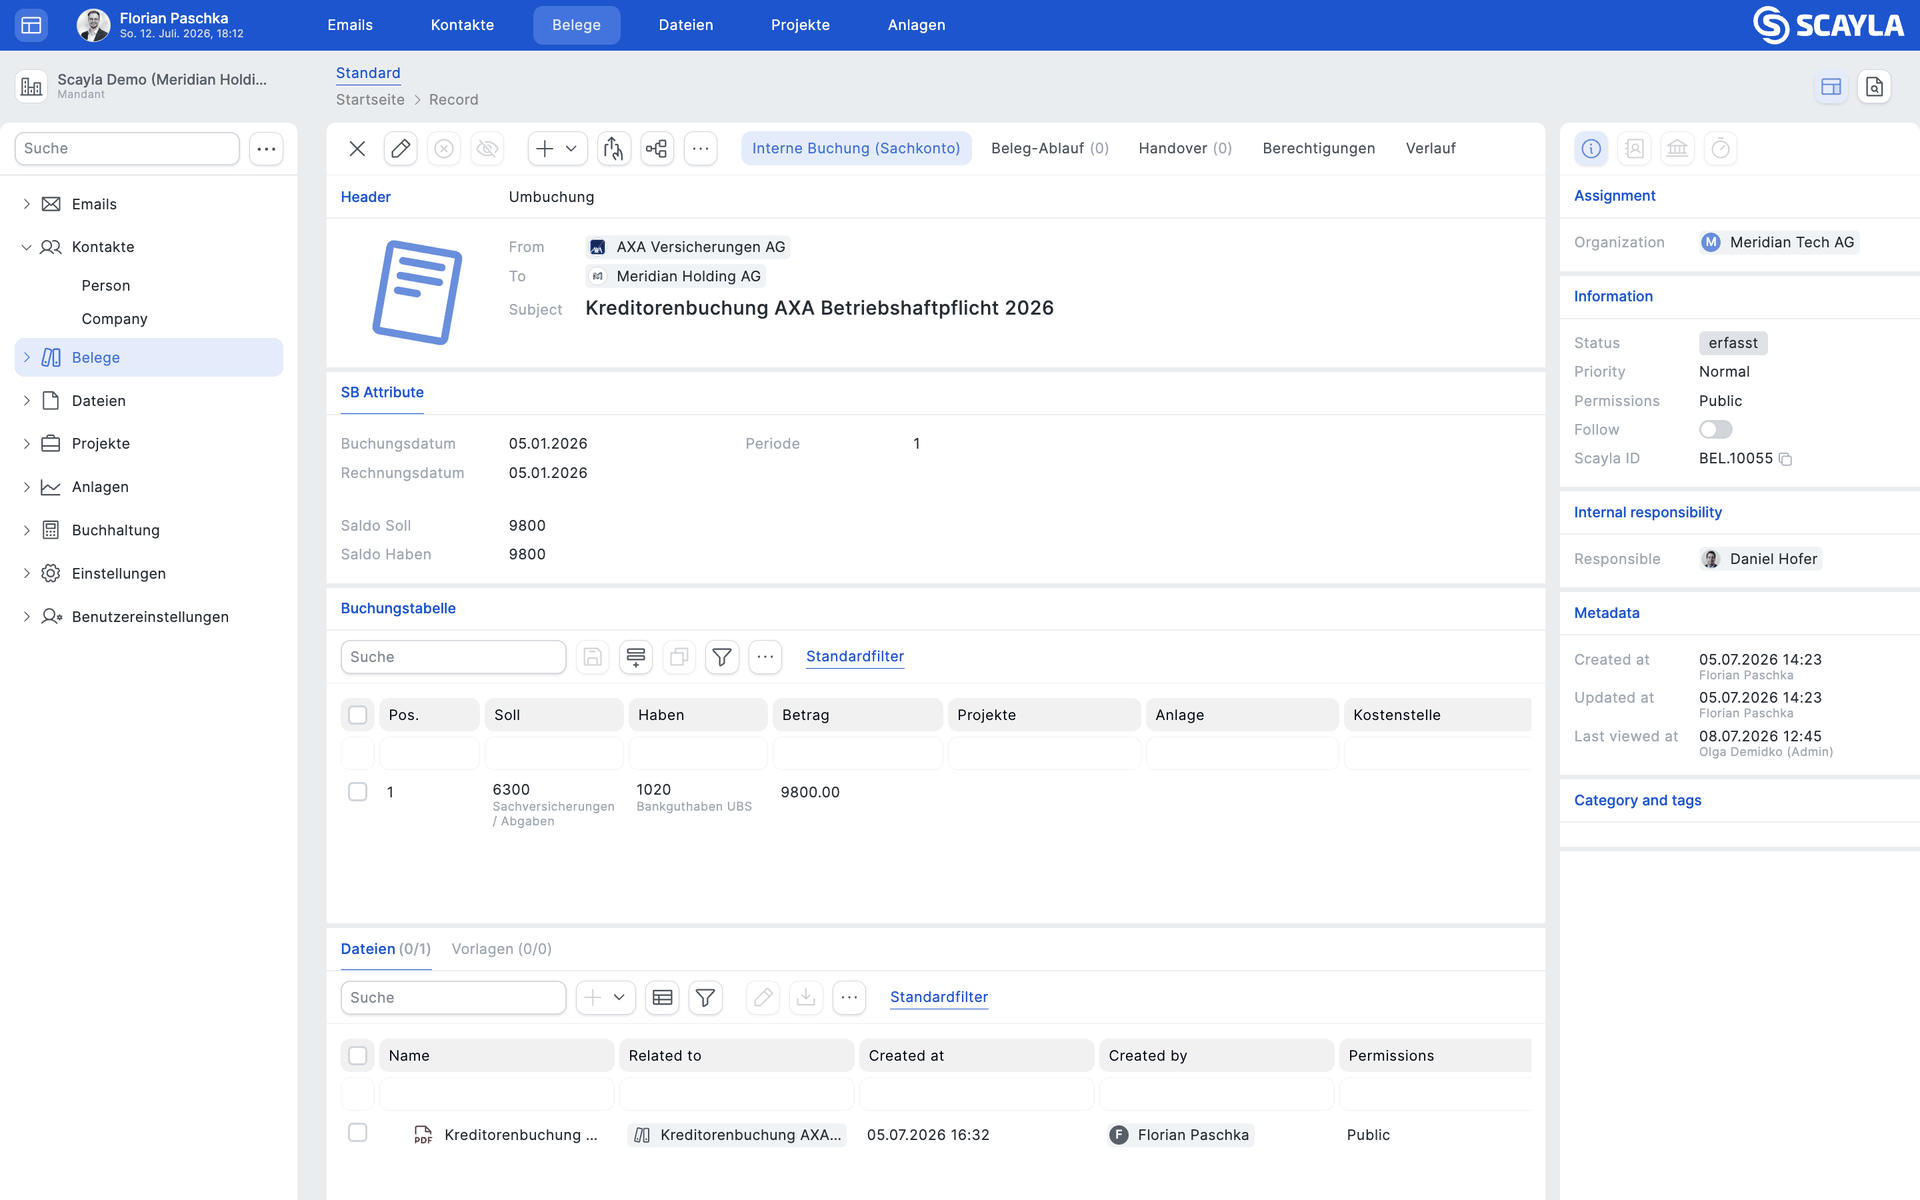Screen dimensions: 1920x1200
Task: Open the AXA Versicherungen AG contact chip
Action: [688, 247]
